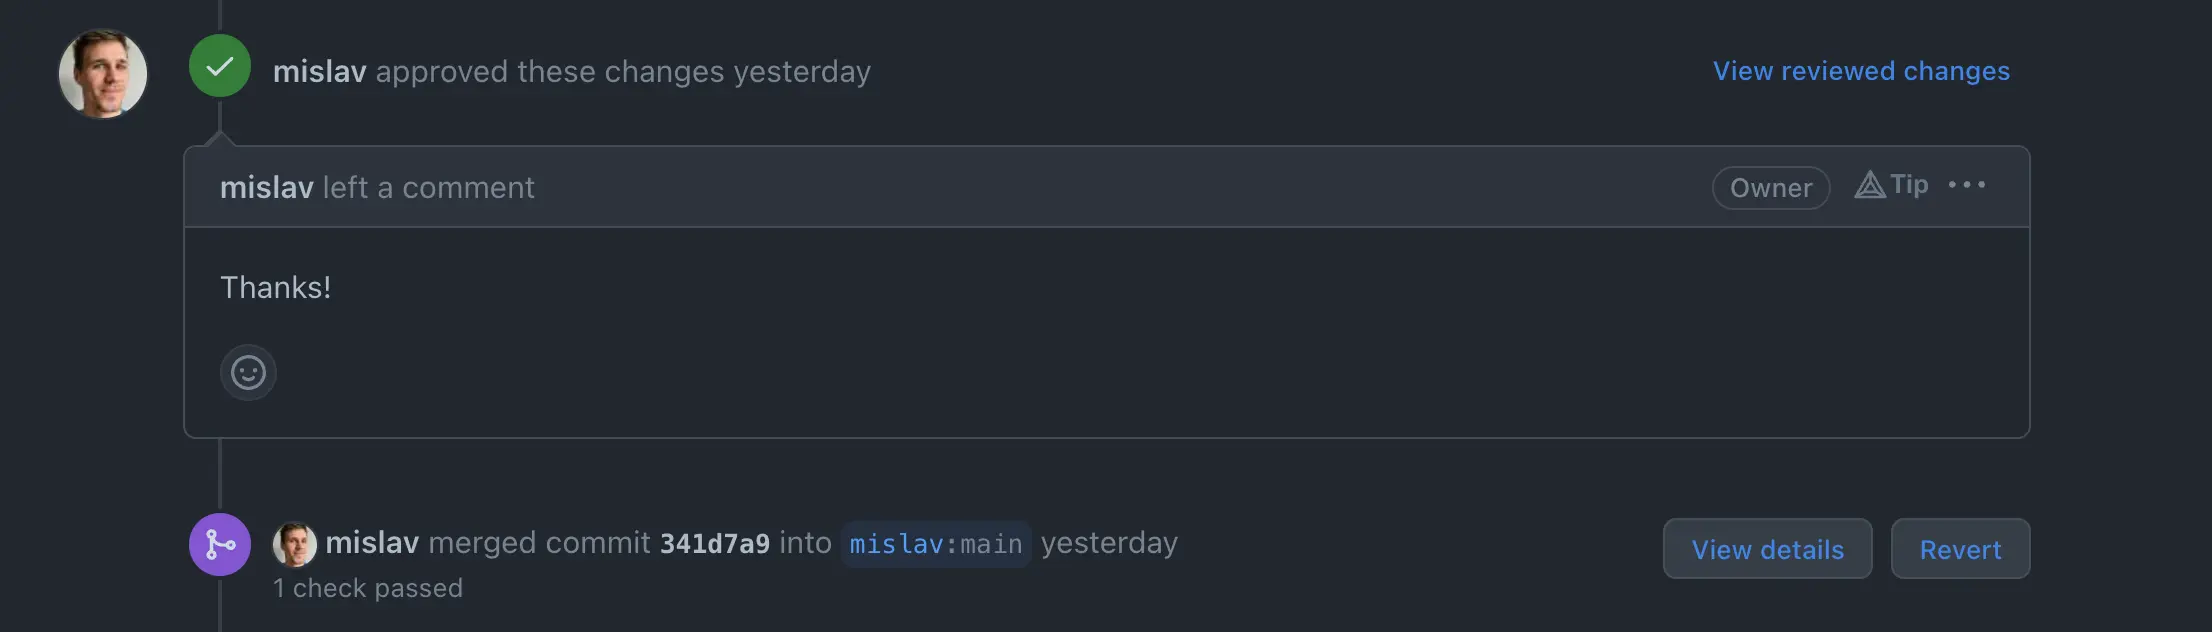This screenshot has height=632, width=2212.
Task: Click the Tip triangle icon
Action: (x=1870, y=185)
